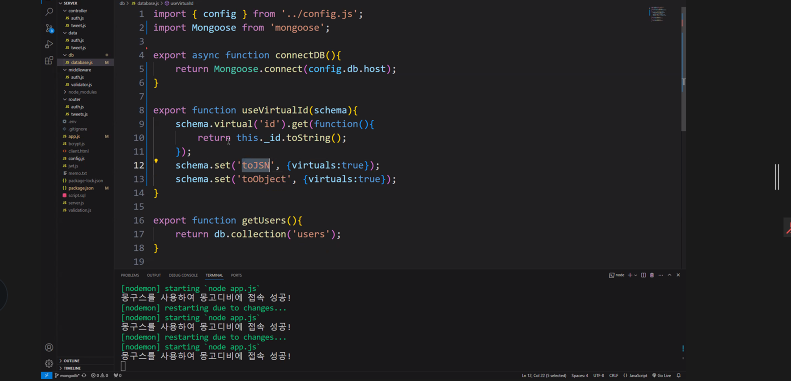
Task: Click the Spaces: 4 indentation setting
Action: [x=580, y=375]
